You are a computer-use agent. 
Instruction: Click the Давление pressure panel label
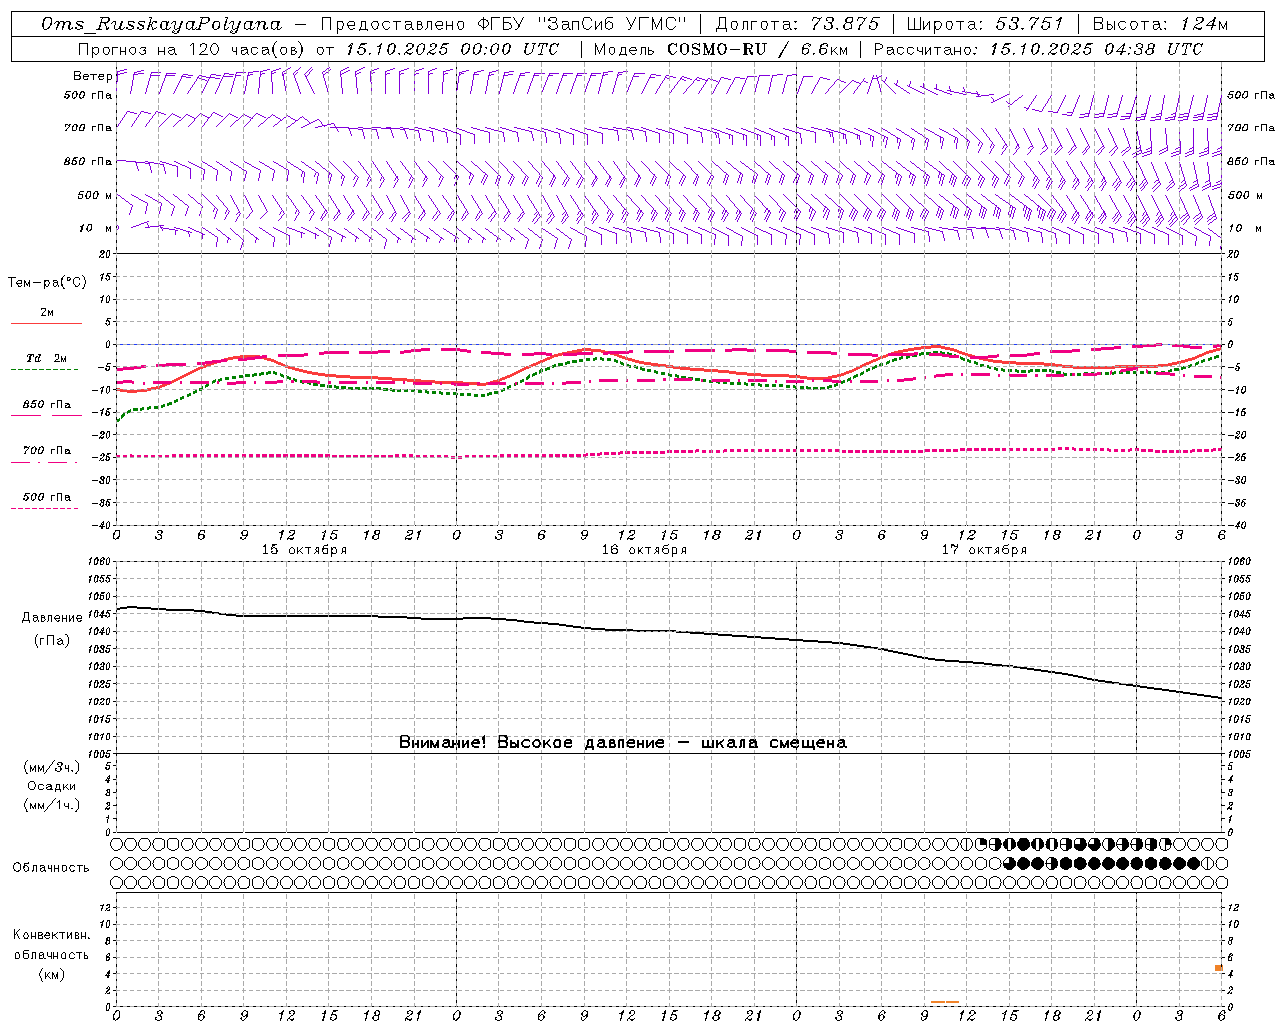[x=52, y=618]
